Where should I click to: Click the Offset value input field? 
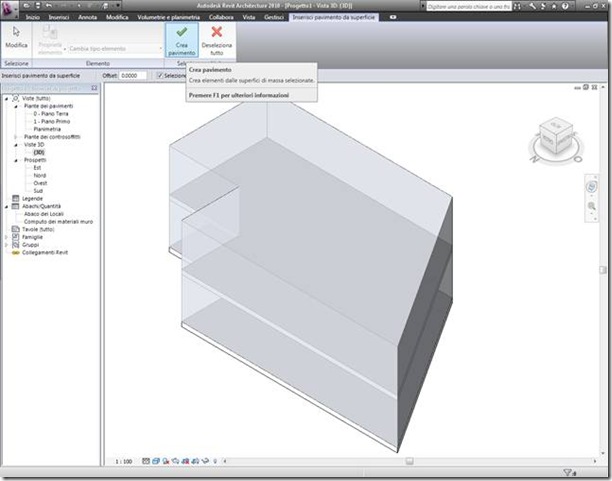coord(133,75)
